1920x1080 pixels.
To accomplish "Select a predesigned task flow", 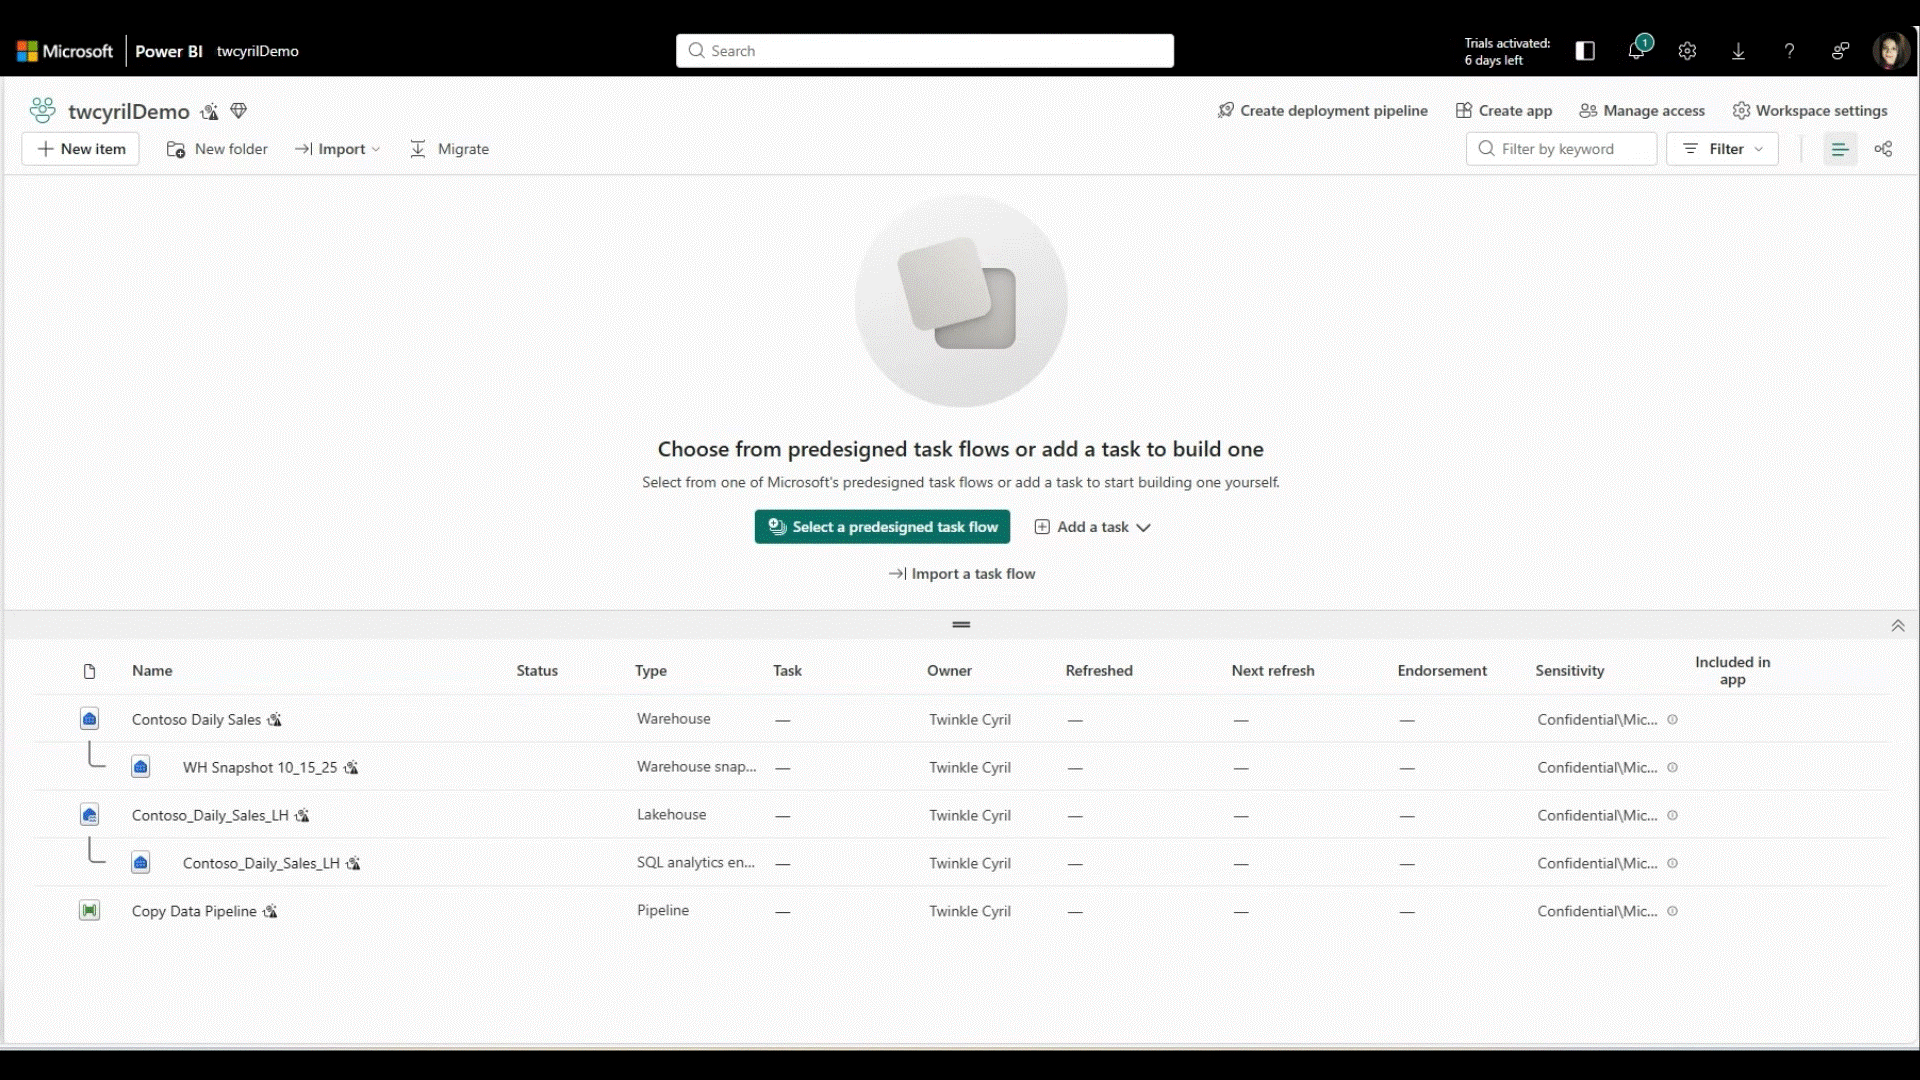I will (x=881, y=527).
